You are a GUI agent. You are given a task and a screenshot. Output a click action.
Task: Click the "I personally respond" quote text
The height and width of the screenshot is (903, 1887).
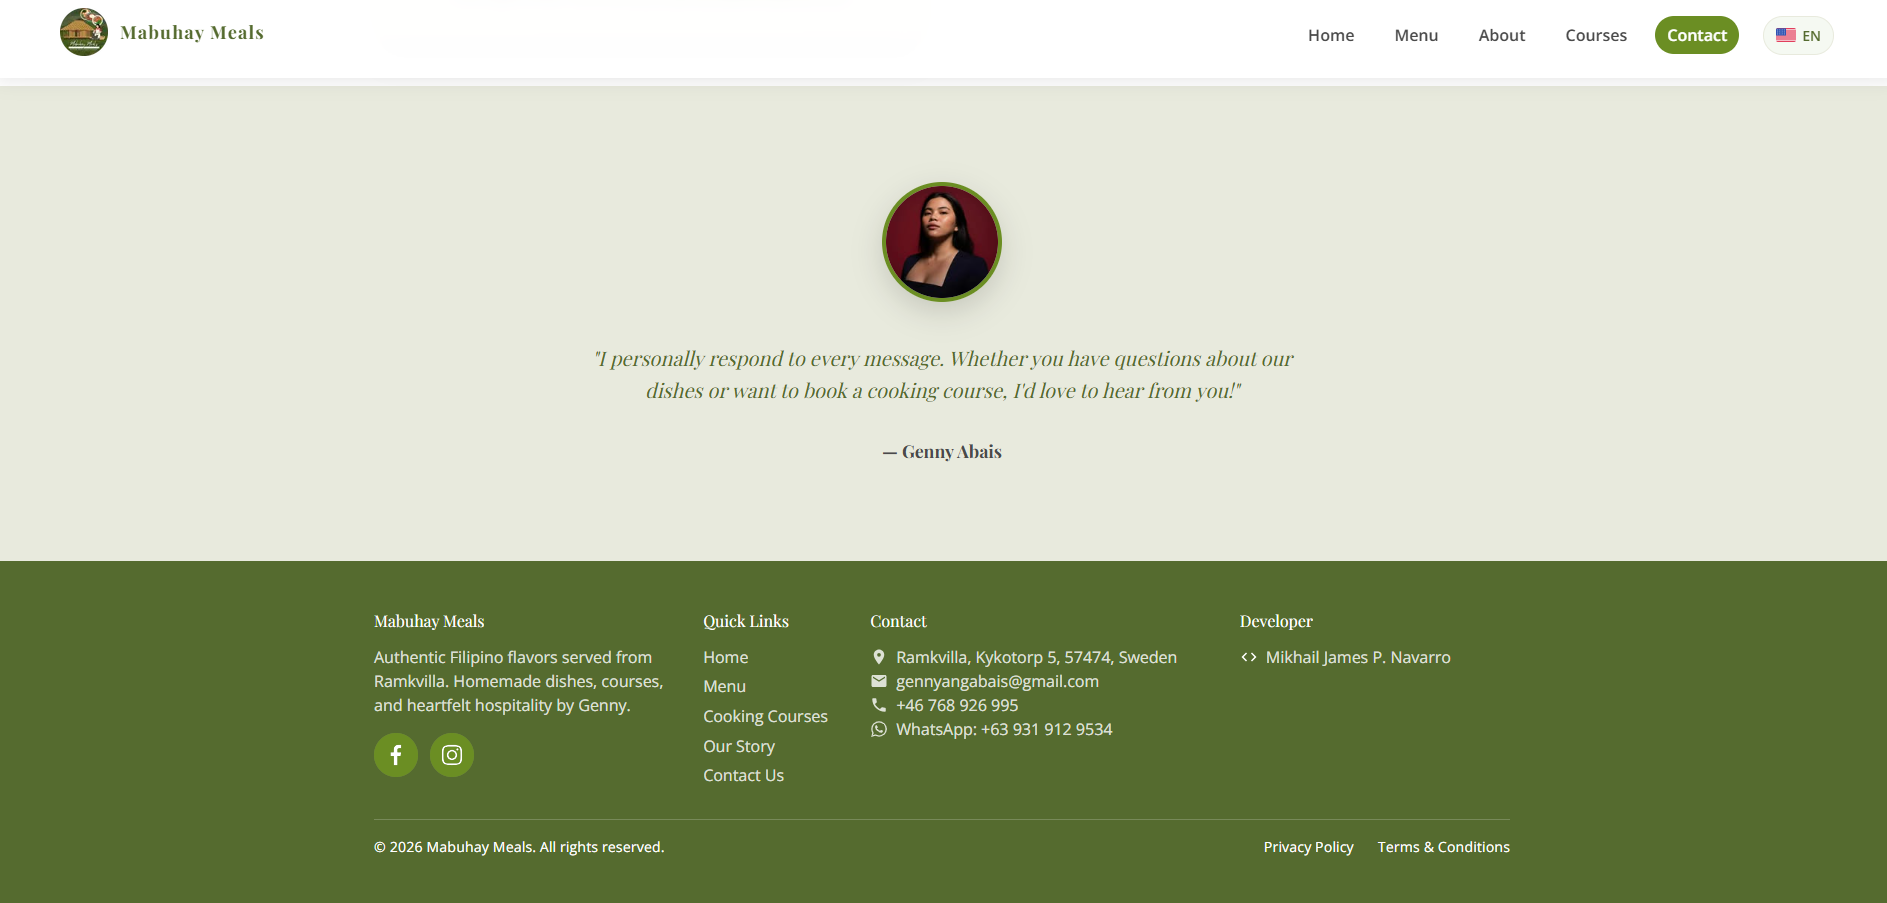(943, 374)
